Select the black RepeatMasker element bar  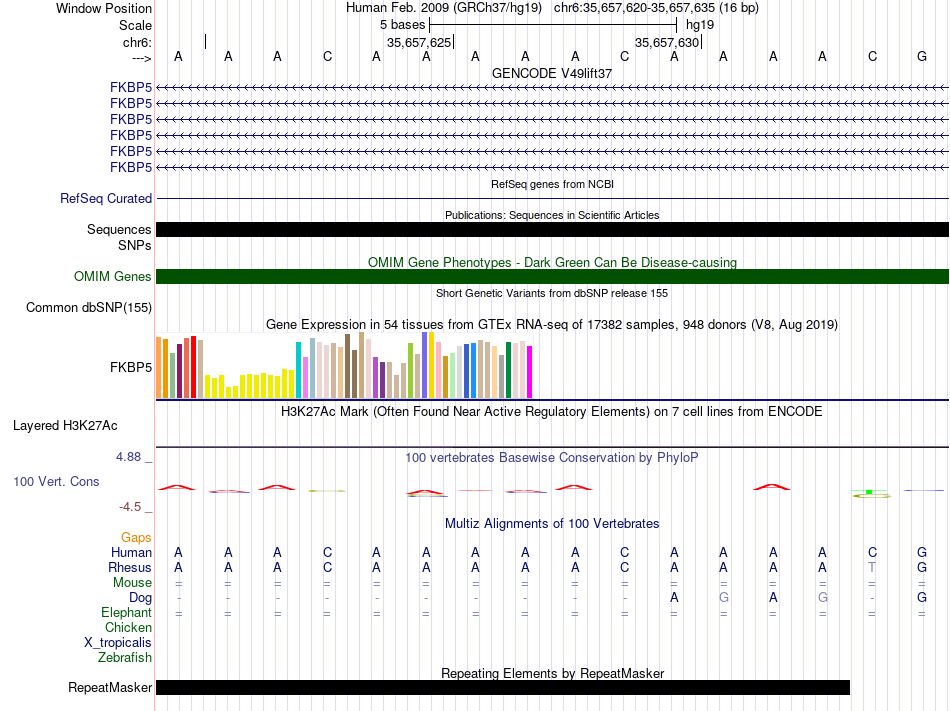pos(503,687)
